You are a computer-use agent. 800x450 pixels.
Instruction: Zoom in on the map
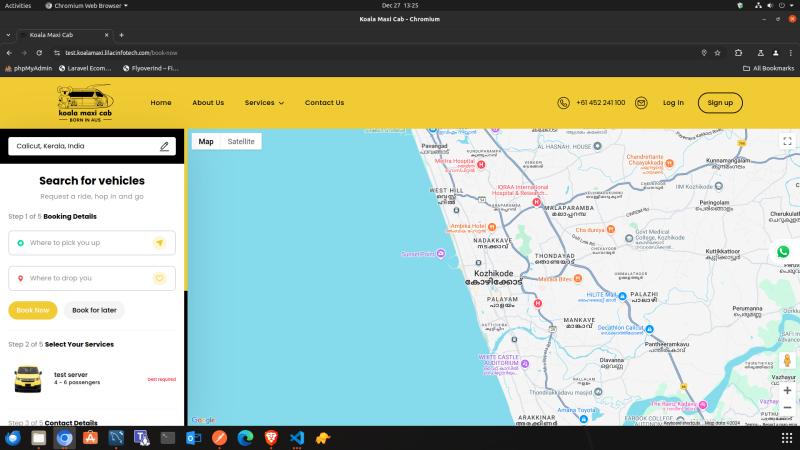(787, 390)
